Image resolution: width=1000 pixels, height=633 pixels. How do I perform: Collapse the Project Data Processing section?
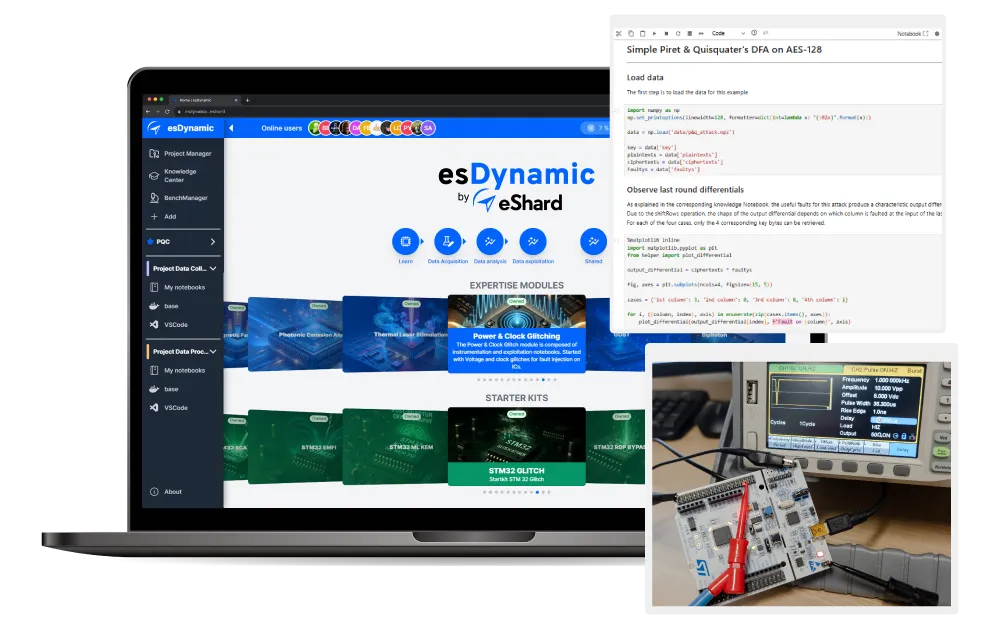214,349
